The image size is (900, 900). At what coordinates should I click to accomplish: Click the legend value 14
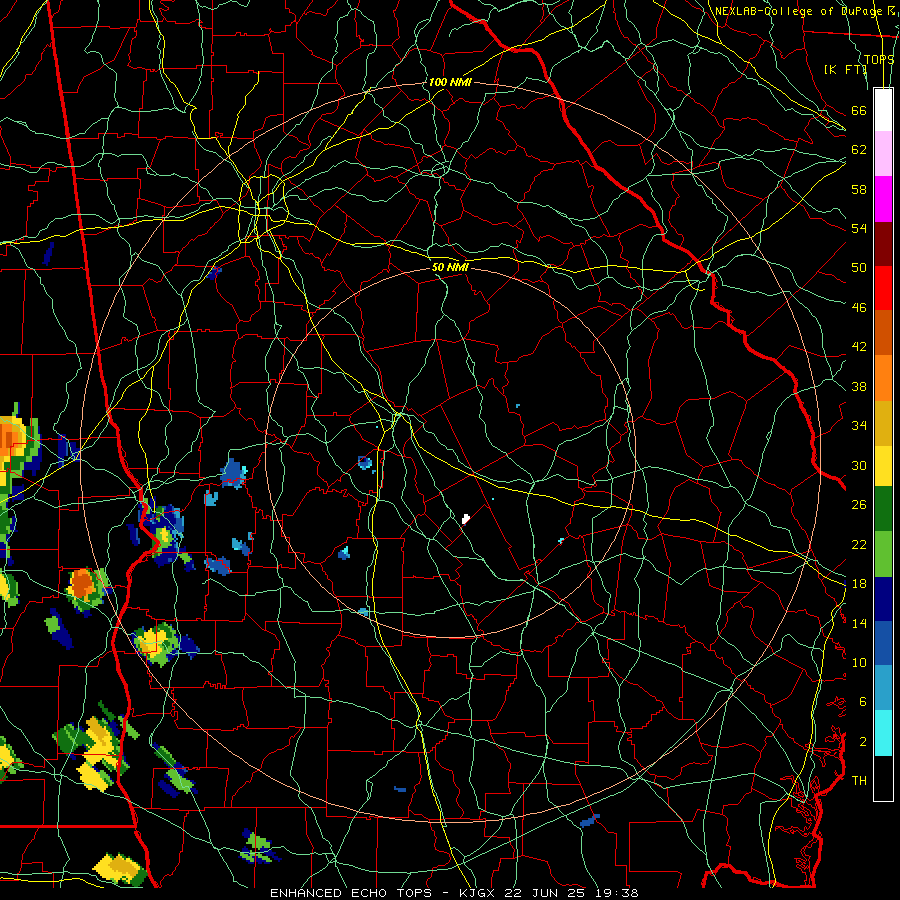[859, 623]
